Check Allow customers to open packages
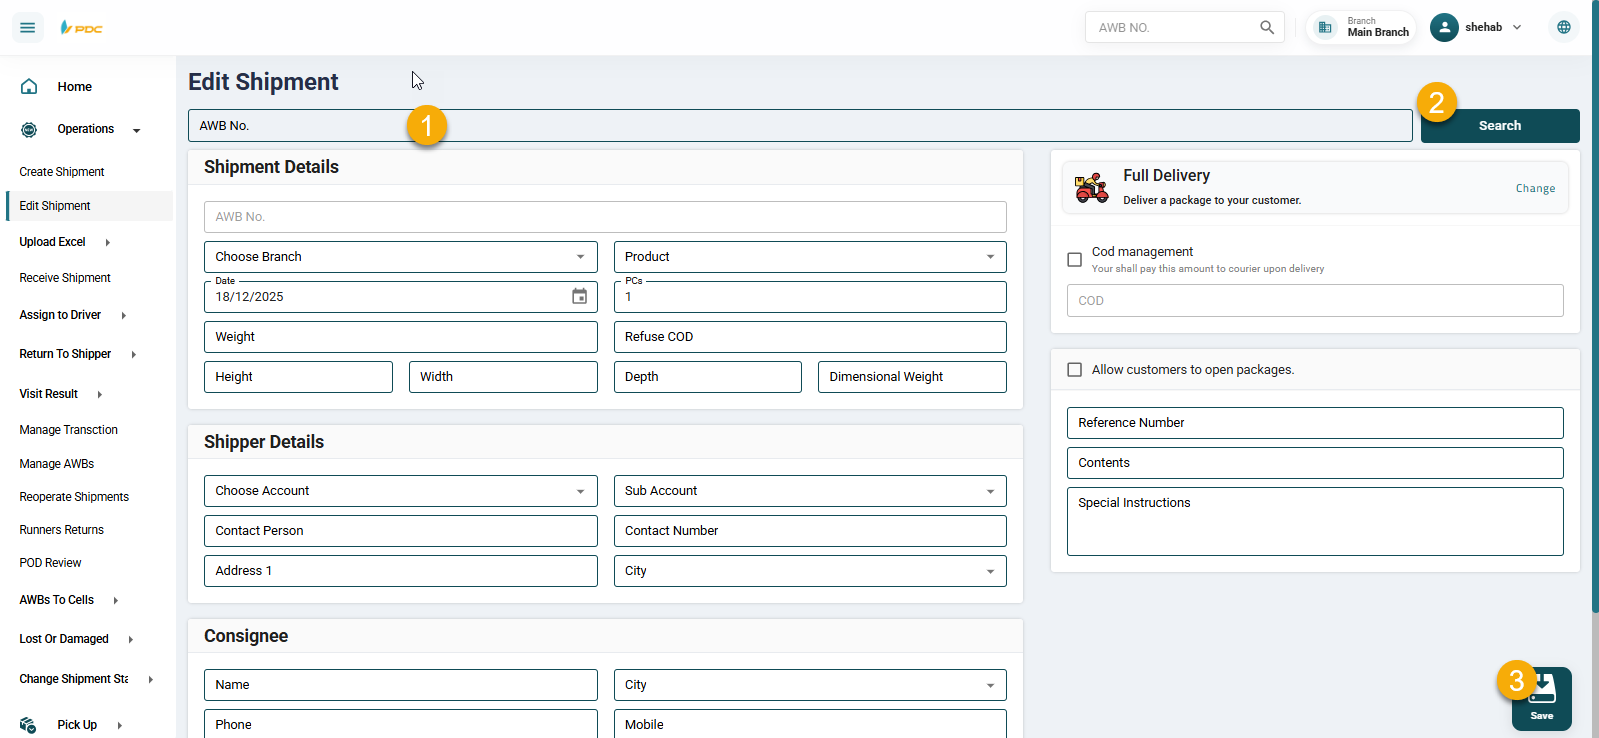 tap(1075, 370)
